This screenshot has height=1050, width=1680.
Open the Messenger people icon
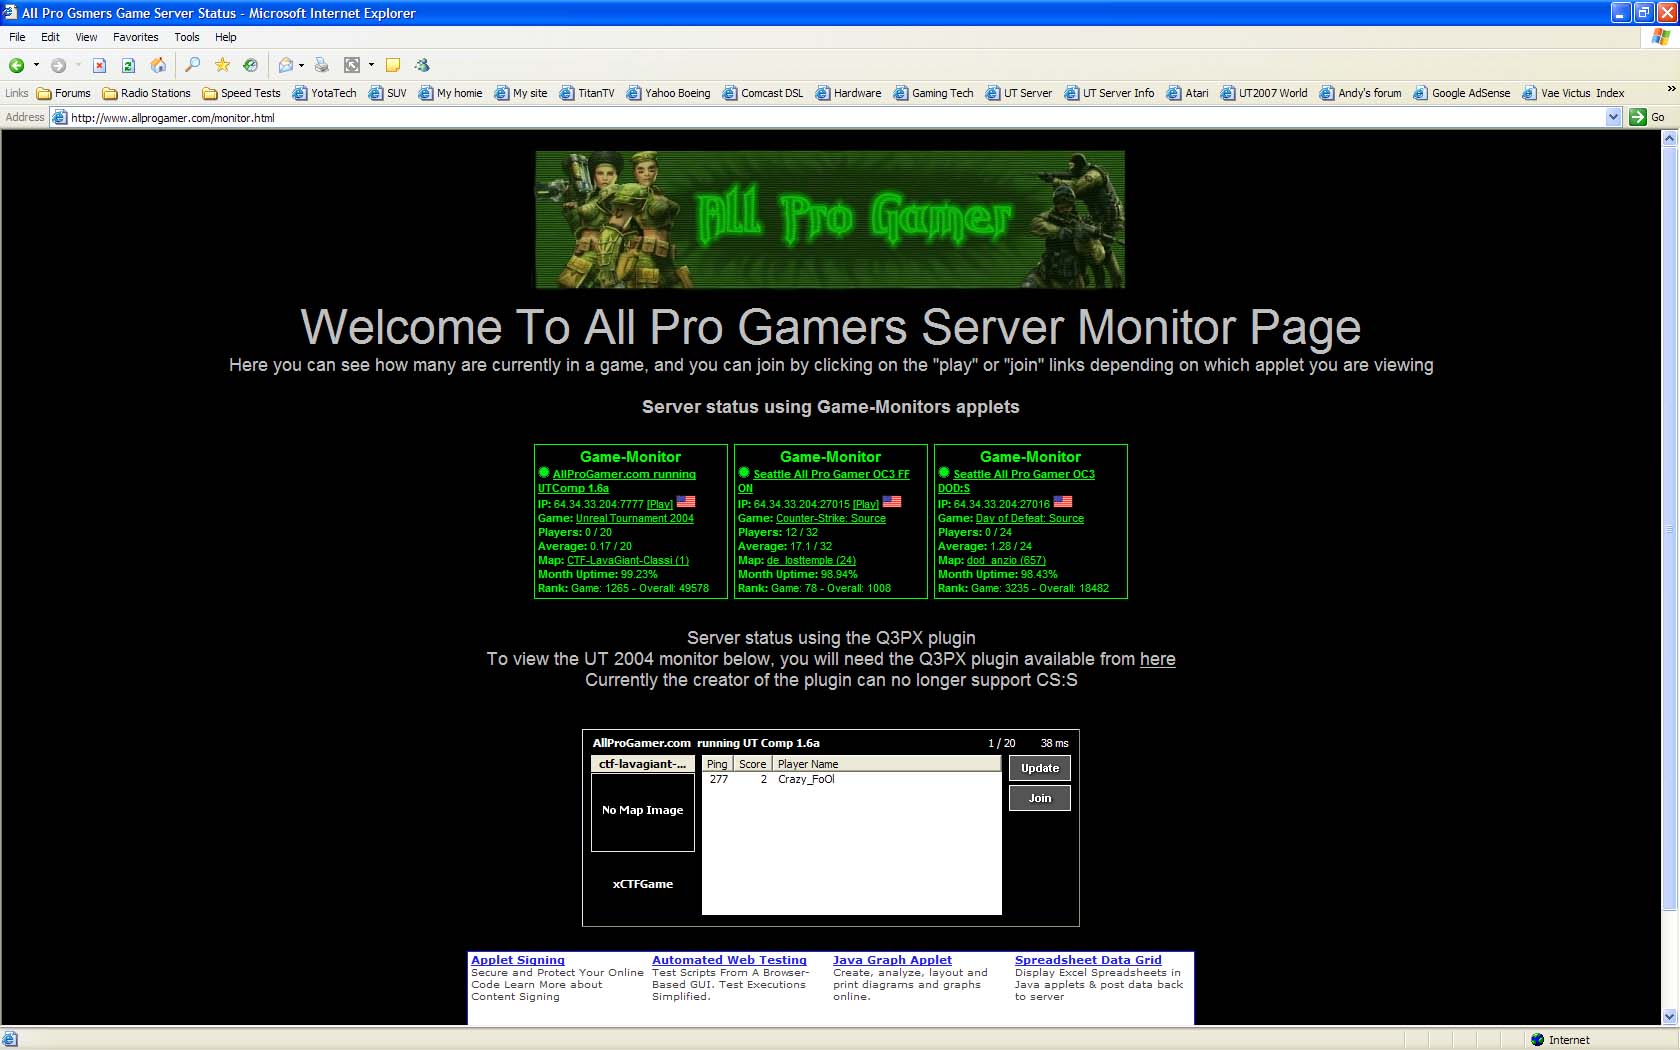(422, 65)
